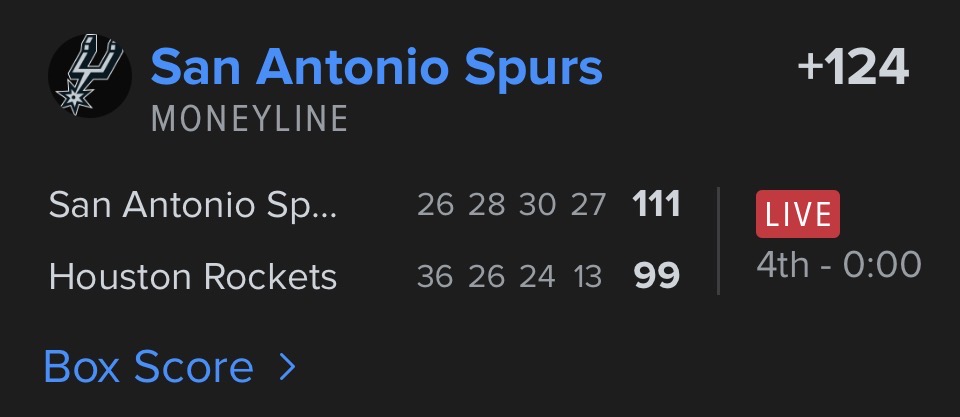The image size is (960, 417).
Task: Click the Houston Rockets team row name
Action: tap(193, 276)
